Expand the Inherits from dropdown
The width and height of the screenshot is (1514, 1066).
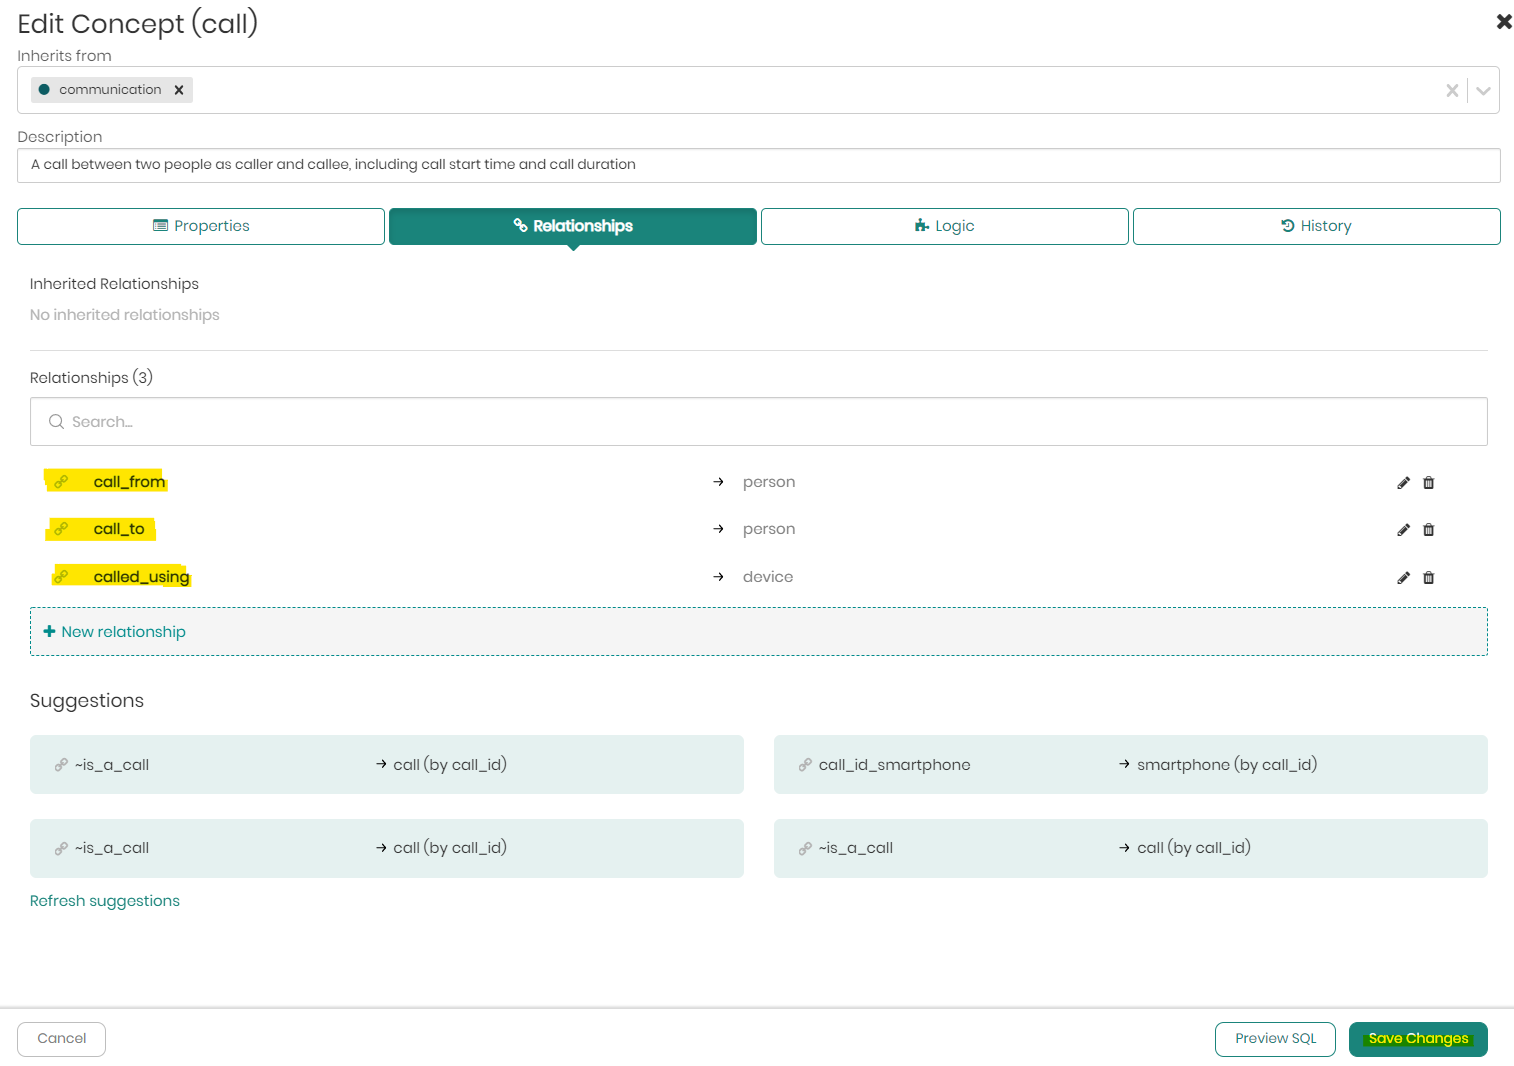(x=1483, y=91)
